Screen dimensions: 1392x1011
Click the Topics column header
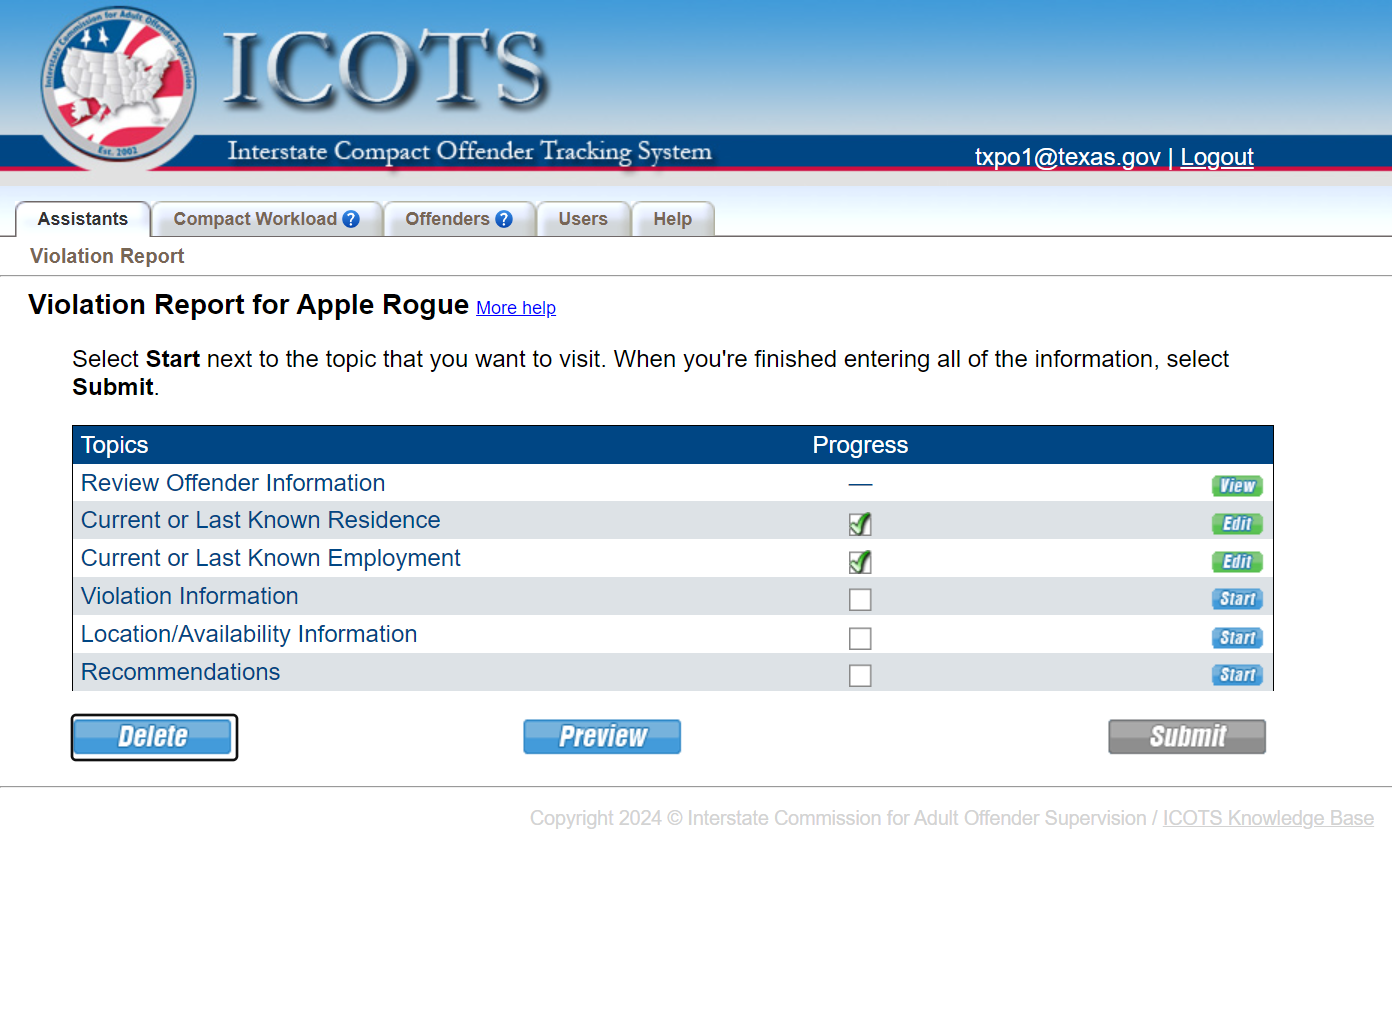(115, 445)
